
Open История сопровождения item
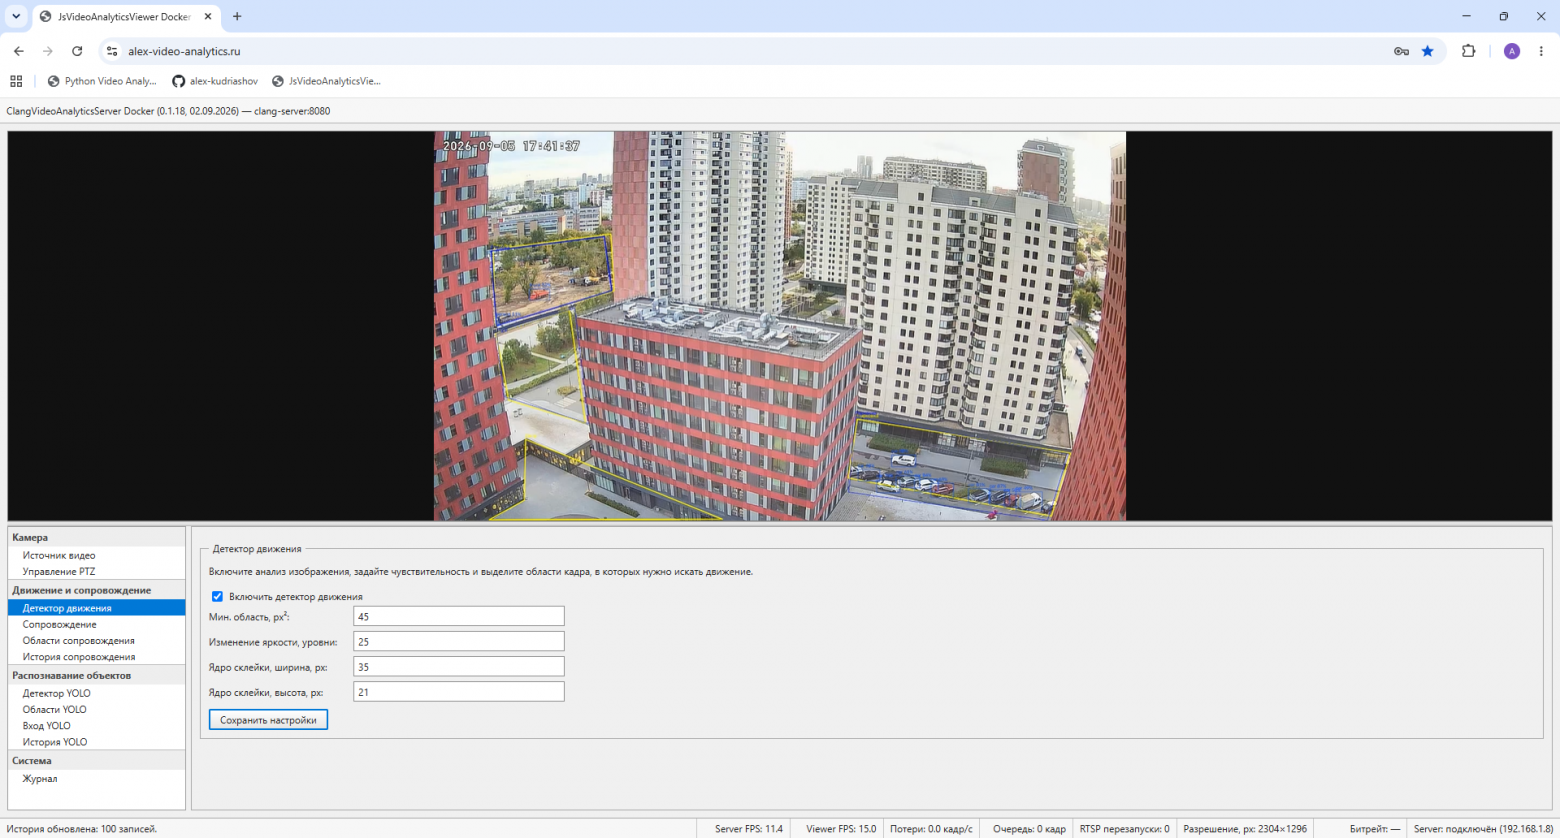(x=96, y=657)
